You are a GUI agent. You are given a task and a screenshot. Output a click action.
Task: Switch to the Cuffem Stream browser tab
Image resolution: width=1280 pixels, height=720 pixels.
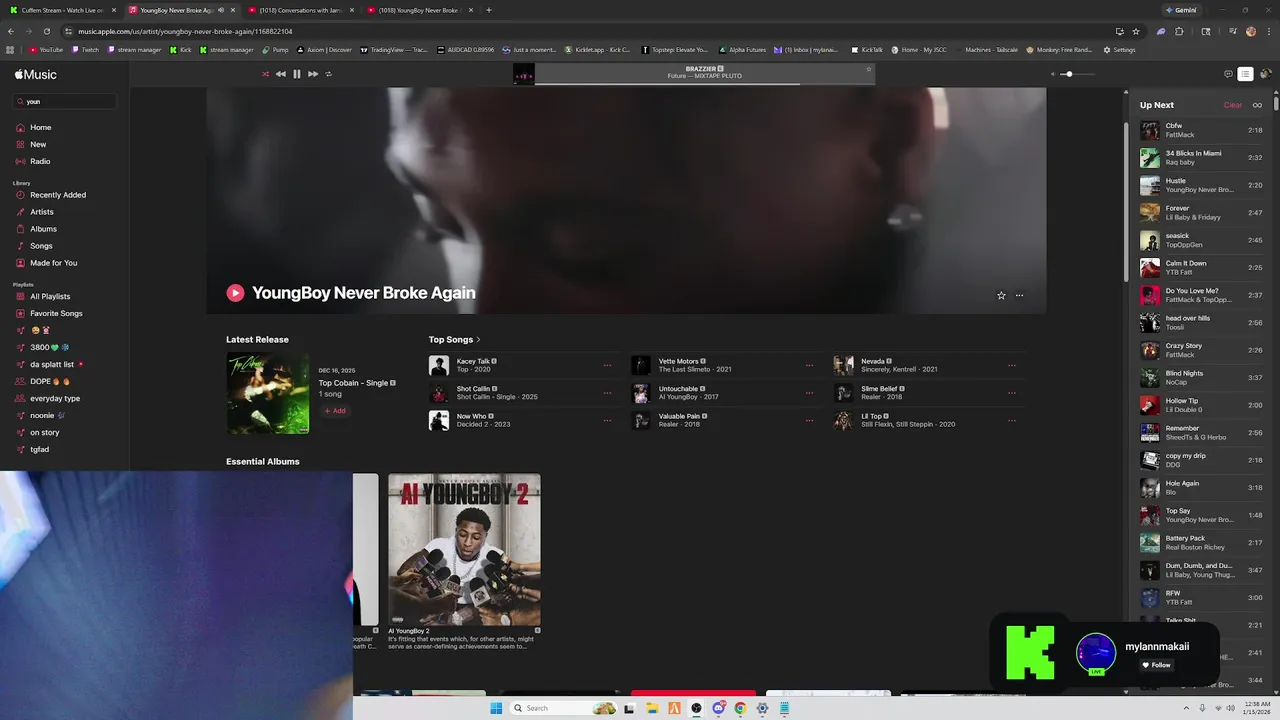(x=64, y=10)
